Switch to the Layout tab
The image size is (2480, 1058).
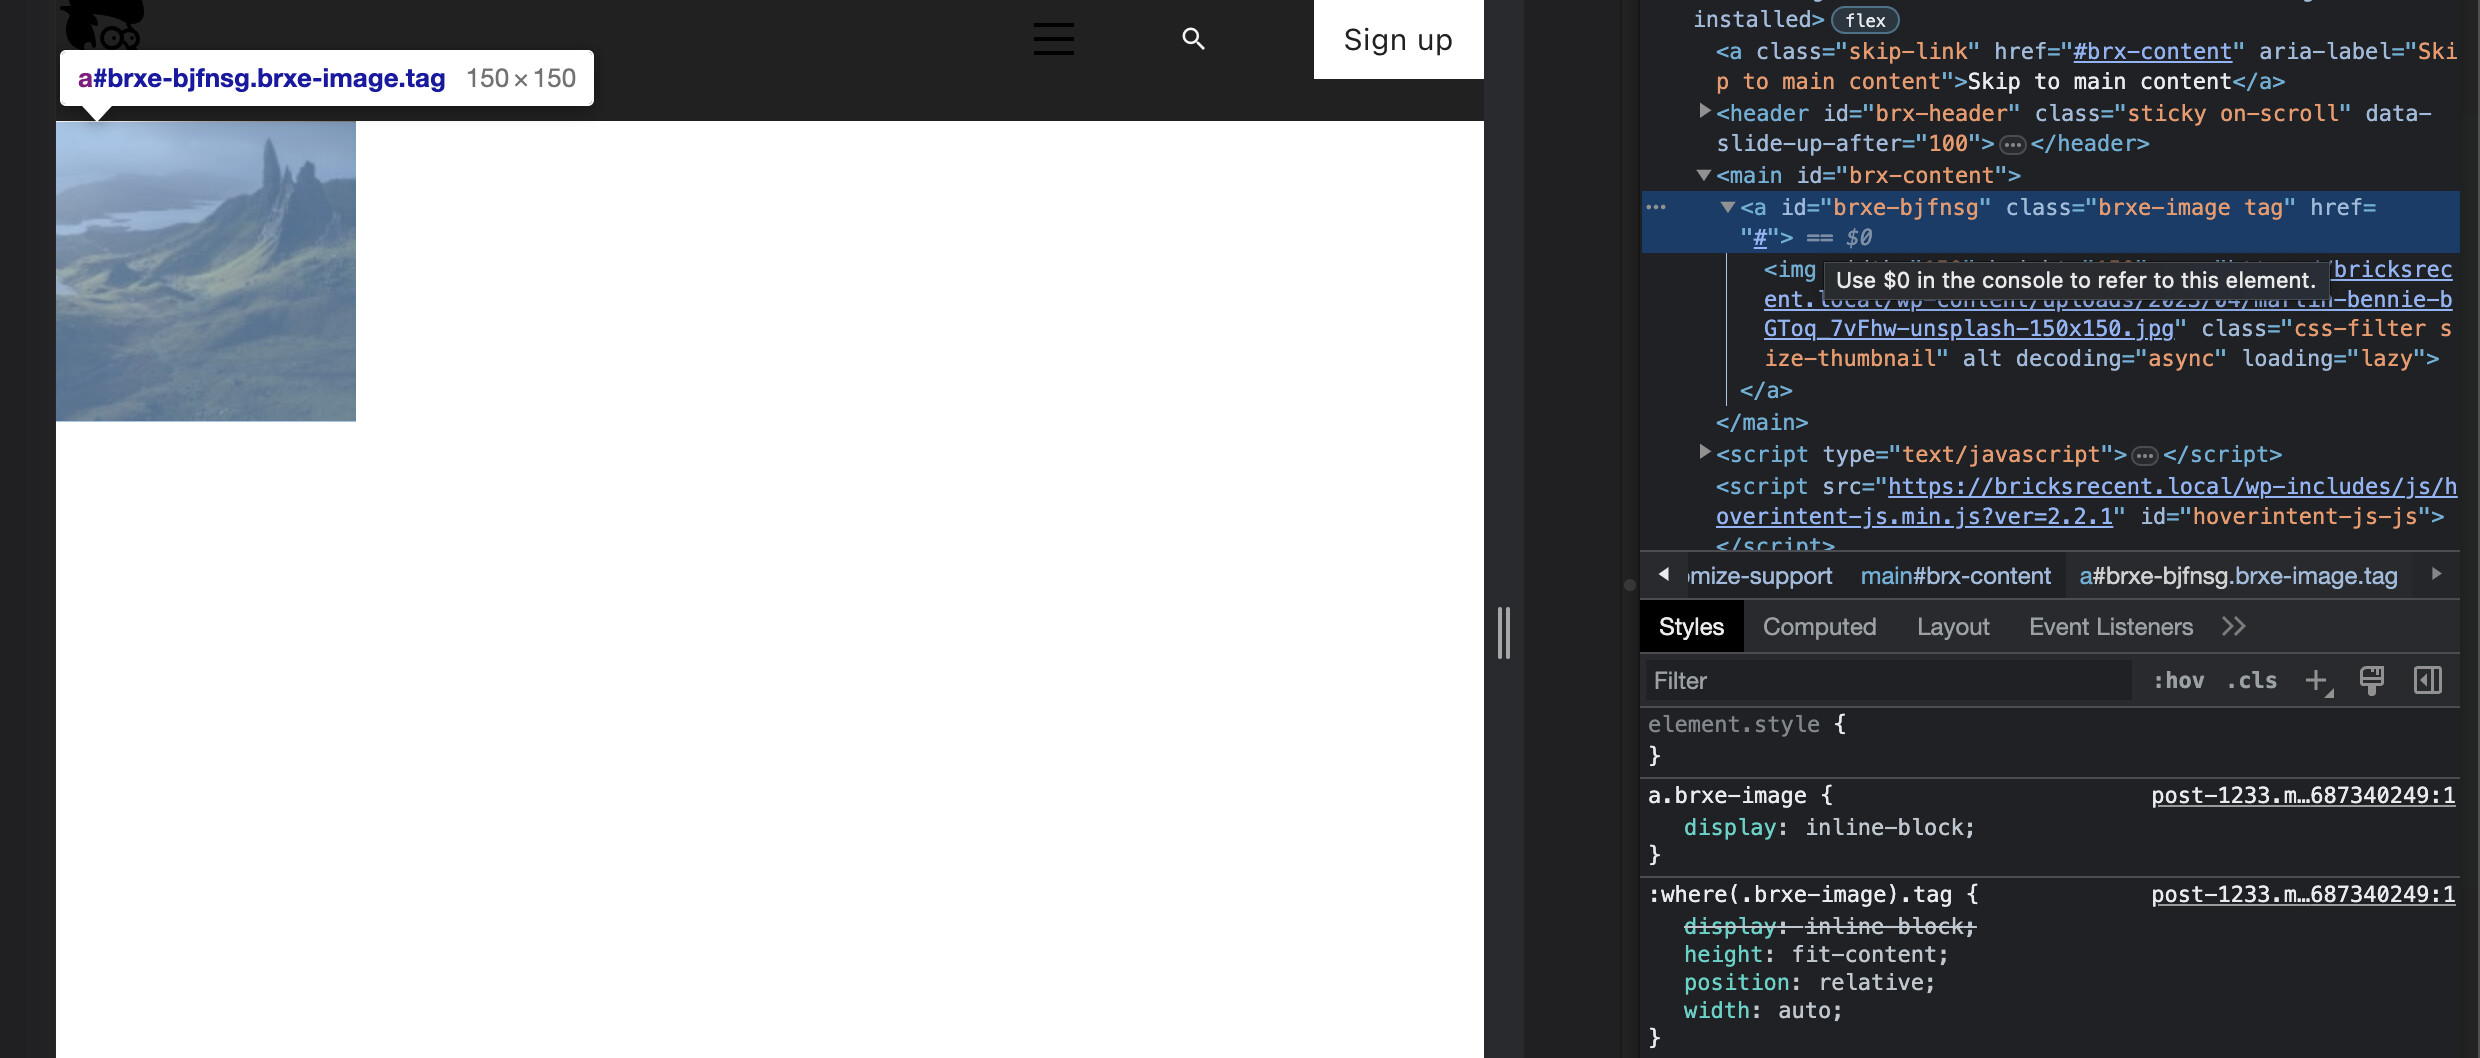click(1953, 627)
